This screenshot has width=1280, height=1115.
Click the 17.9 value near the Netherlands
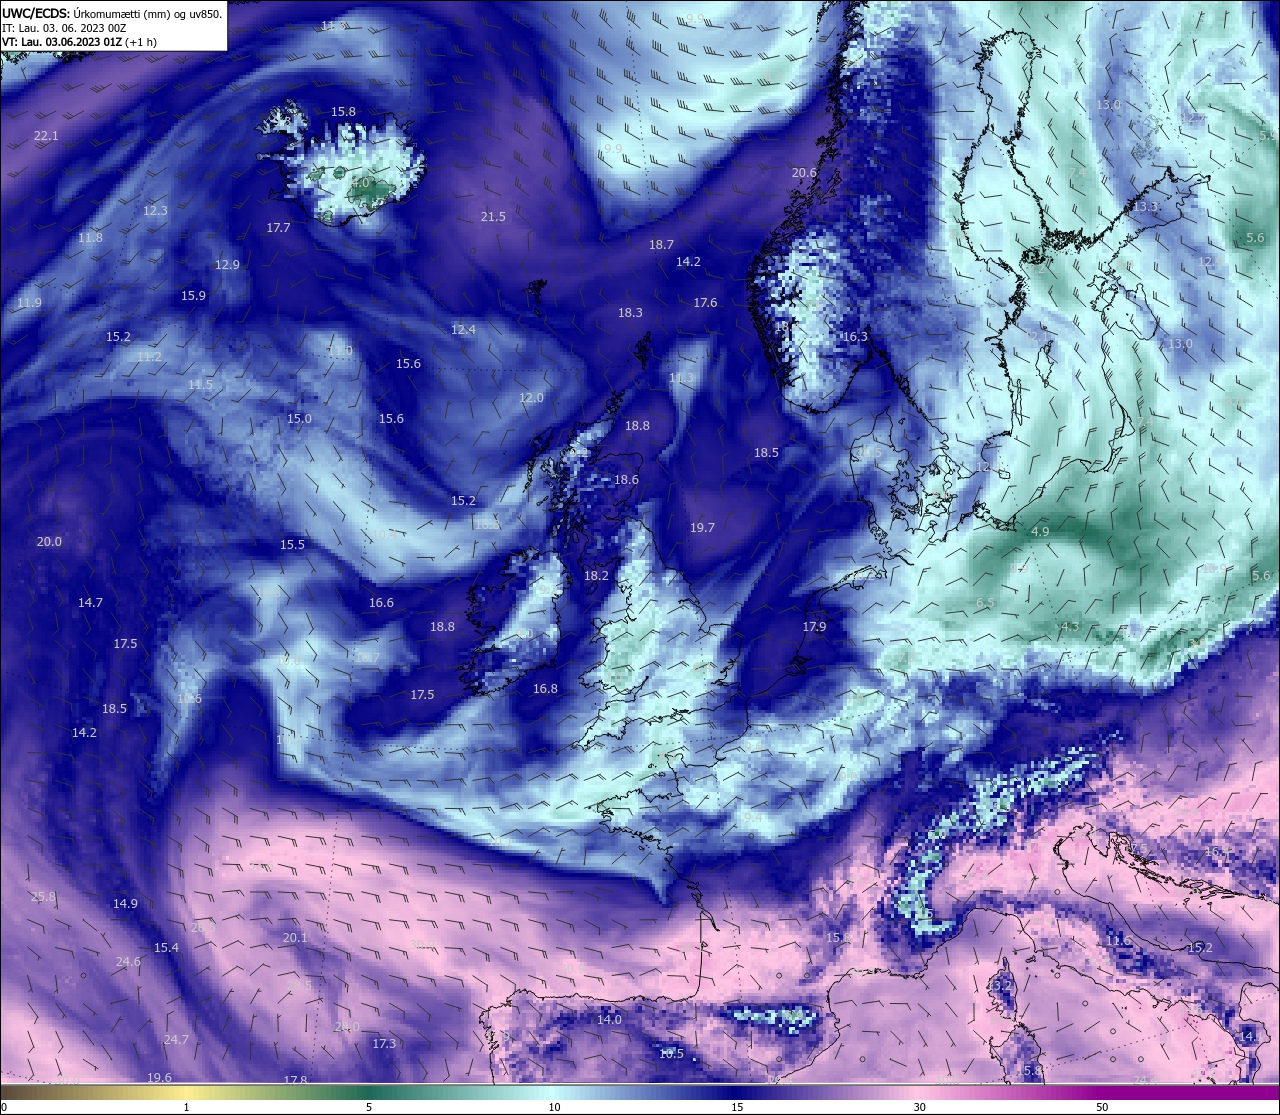click(814, 626)
